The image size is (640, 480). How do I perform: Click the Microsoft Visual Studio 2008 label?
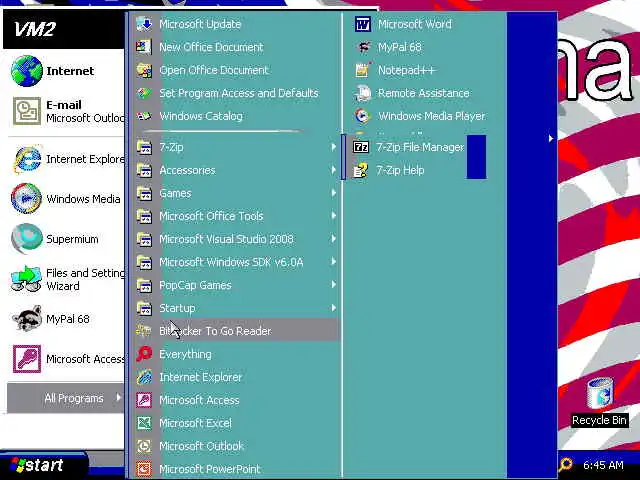coord(226,239)
